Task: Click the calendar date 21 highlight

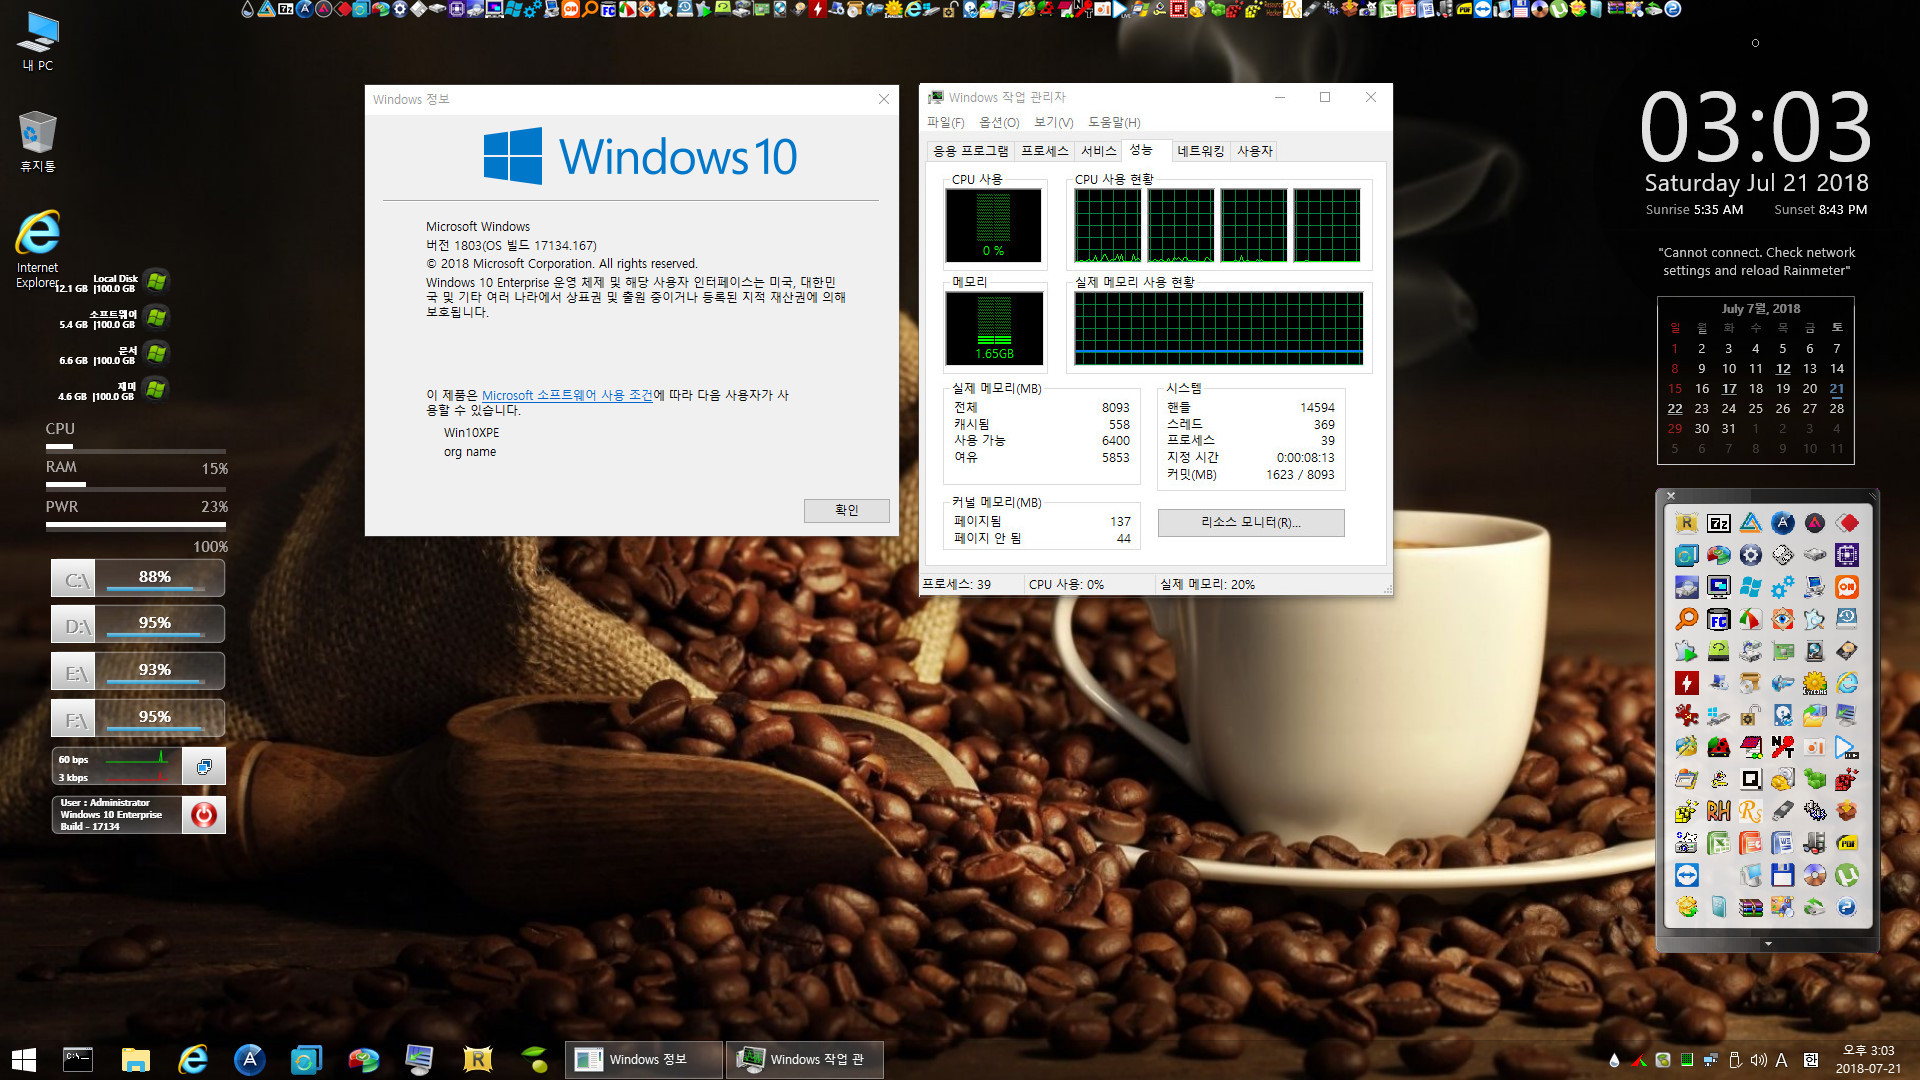Action: (x=1838, y=388)
